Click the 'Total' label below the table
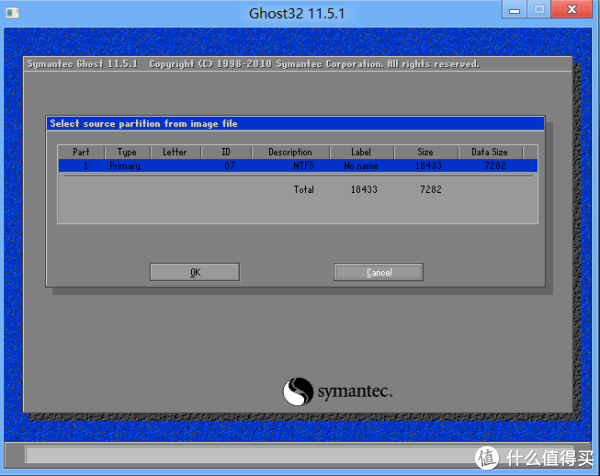The height and width of the screenshot is (476, 600). point(304,189)
